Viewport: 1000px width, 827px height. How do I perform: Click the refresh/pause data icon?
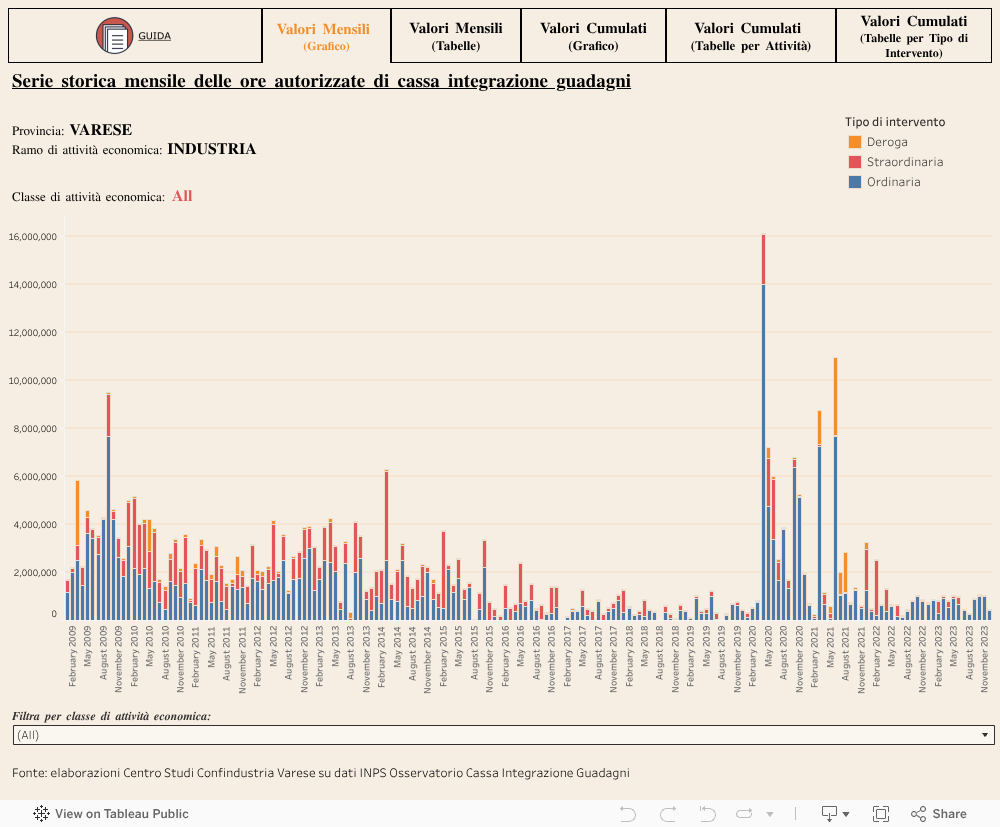[x=745, y=813]
